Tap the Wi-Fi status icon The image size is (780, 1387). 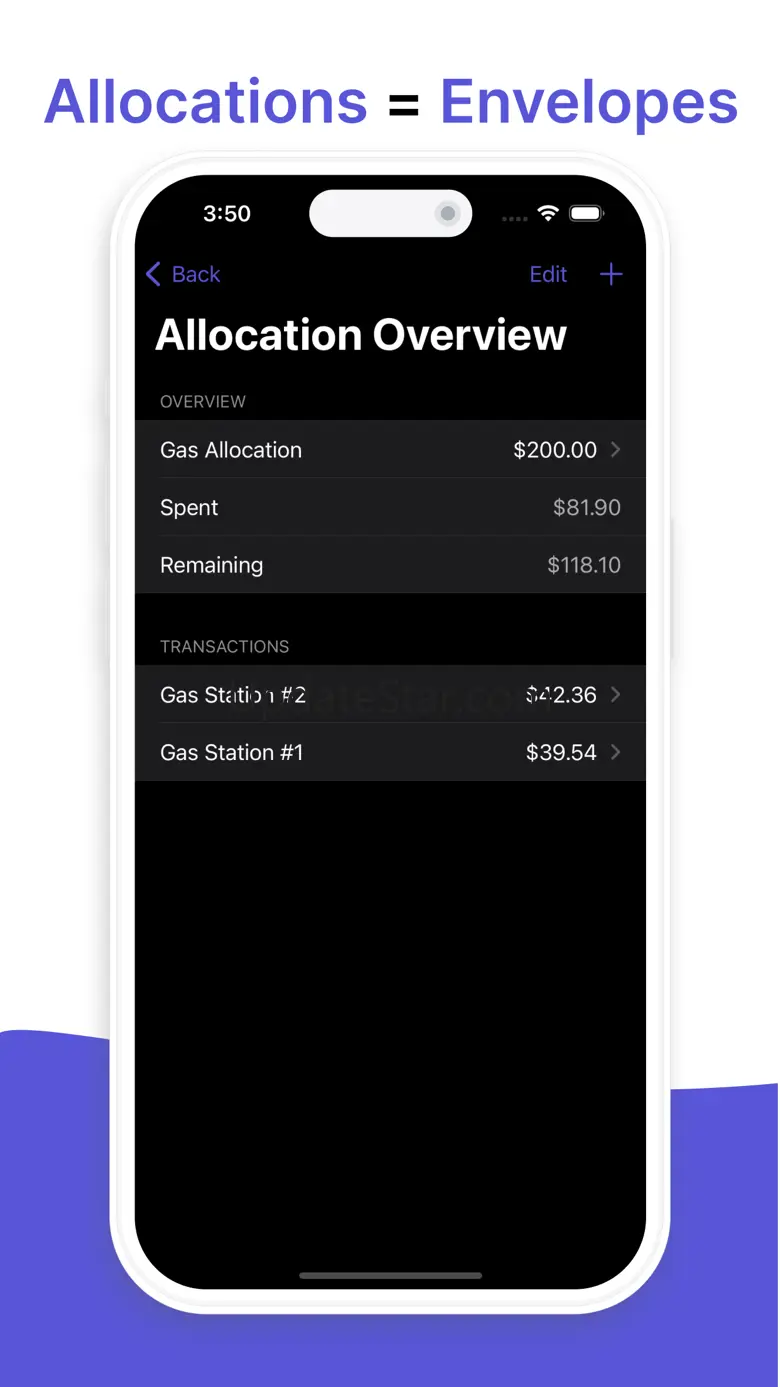click(x=547, y=213)
